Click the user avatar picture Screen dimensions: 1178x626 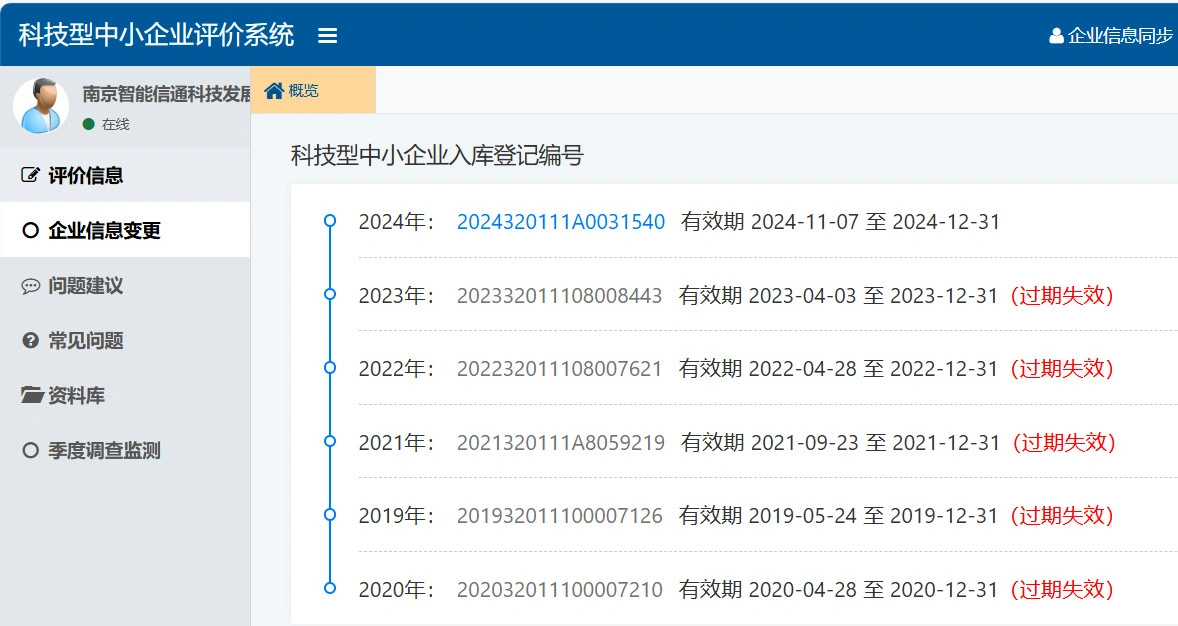(41, 106)
